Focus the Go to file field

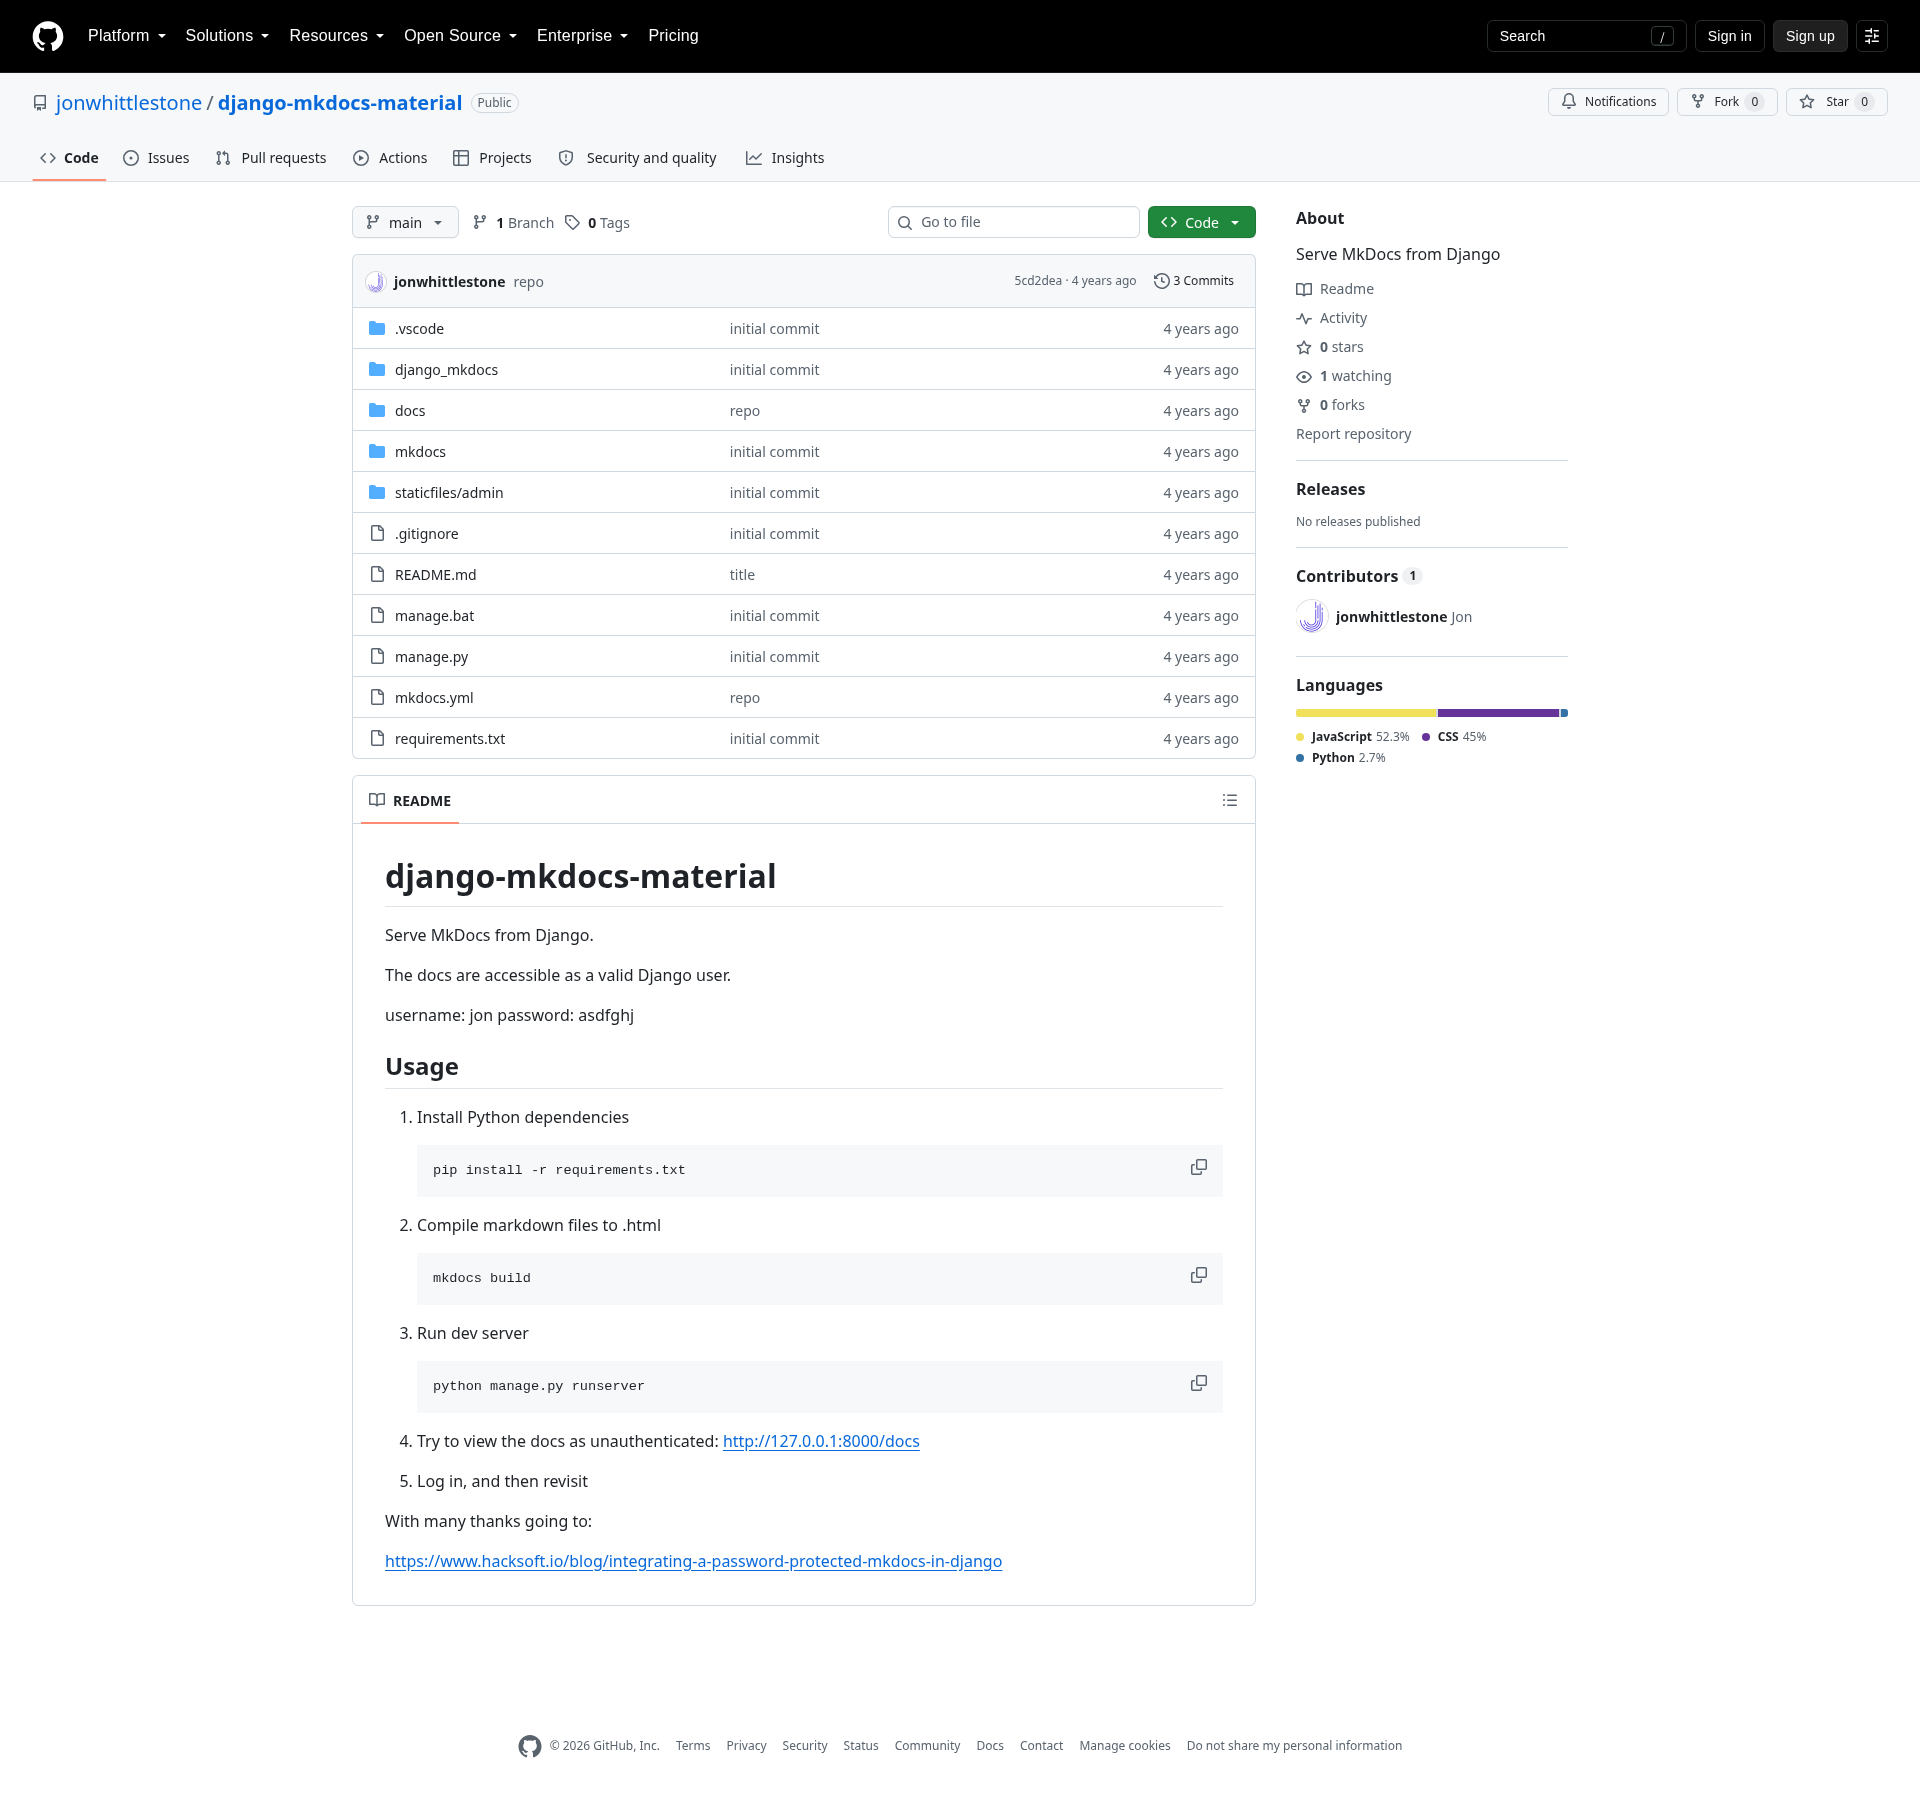click(x=1014, y=222)
